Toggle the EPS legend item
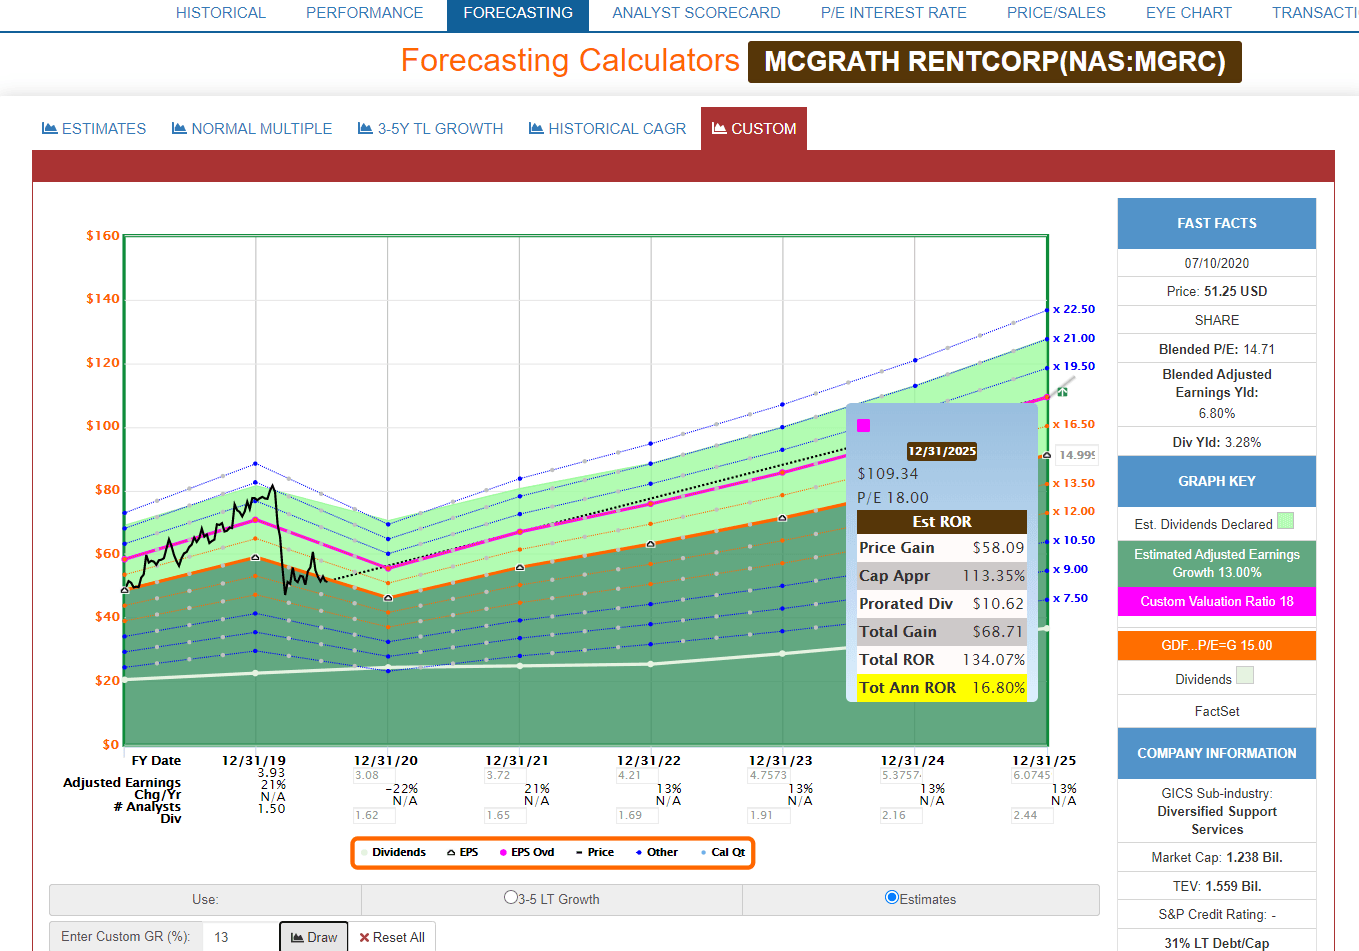 (x=463, y=852)
